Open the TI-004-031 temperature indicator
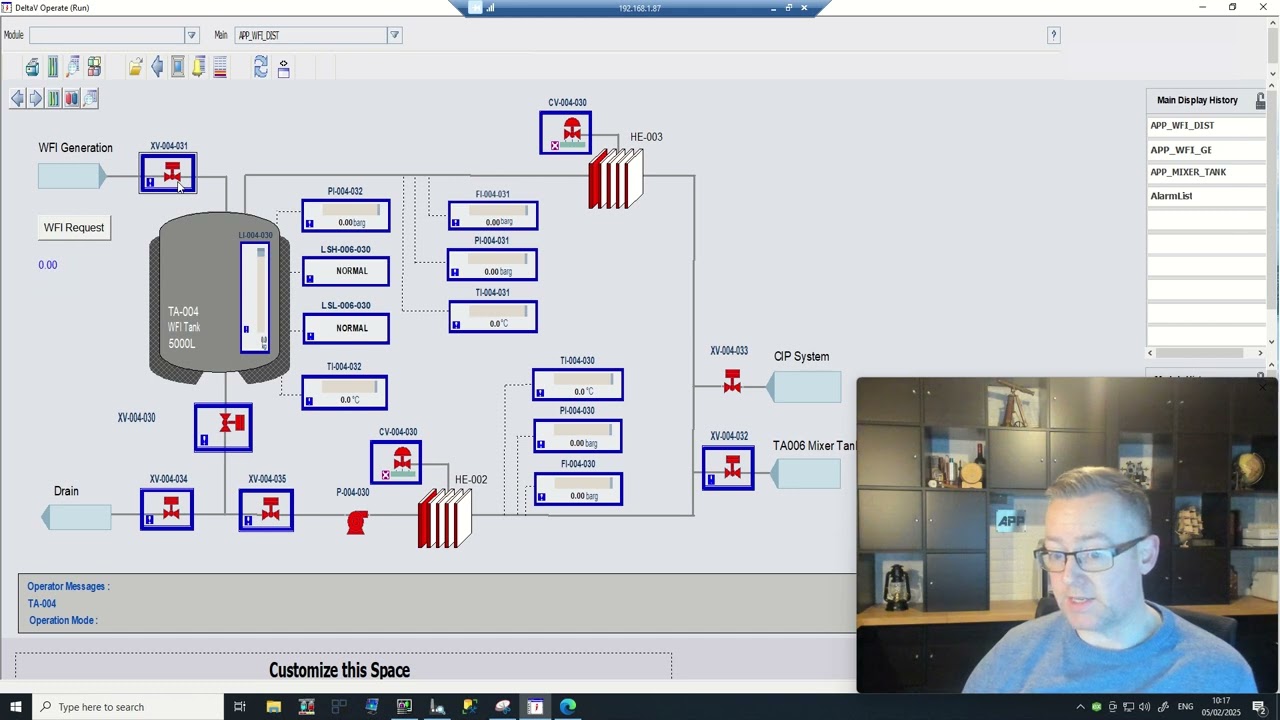 click(x=493, y=317)
